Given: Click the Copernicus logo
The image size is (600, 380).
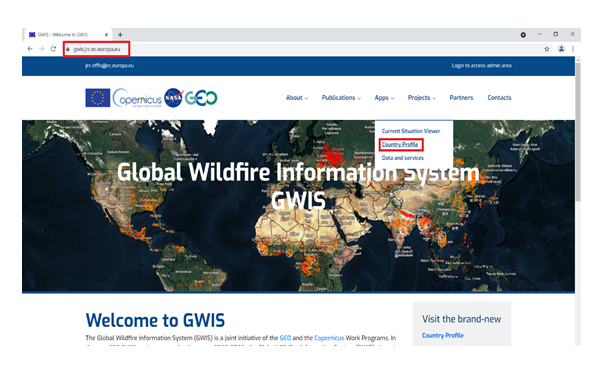Looking at the screenshot, I should point(137,98).
